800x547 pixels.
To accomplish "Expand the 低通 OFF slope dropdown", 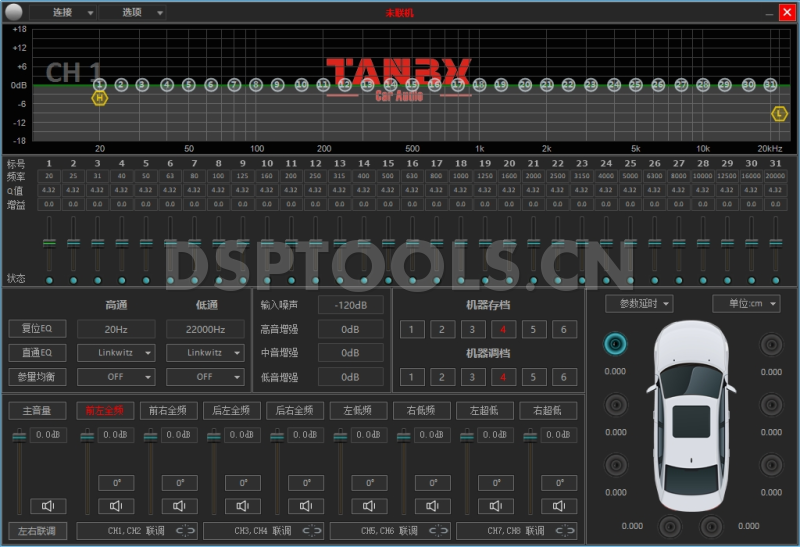I will [205, 377].
